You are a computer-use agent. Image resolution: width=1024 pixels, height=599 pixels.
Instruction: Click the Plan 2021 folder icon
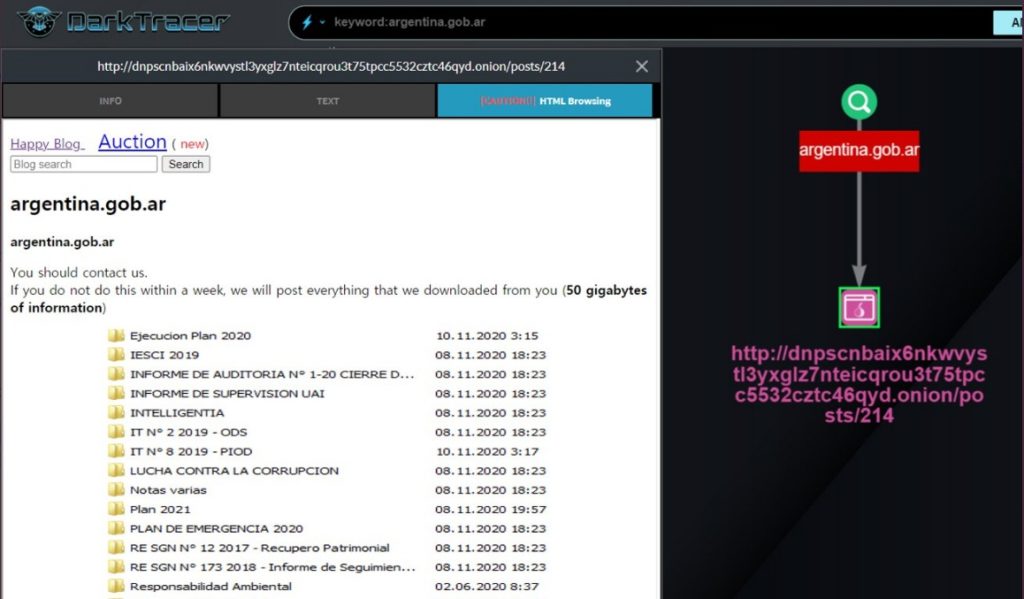(x=116, y=509)
